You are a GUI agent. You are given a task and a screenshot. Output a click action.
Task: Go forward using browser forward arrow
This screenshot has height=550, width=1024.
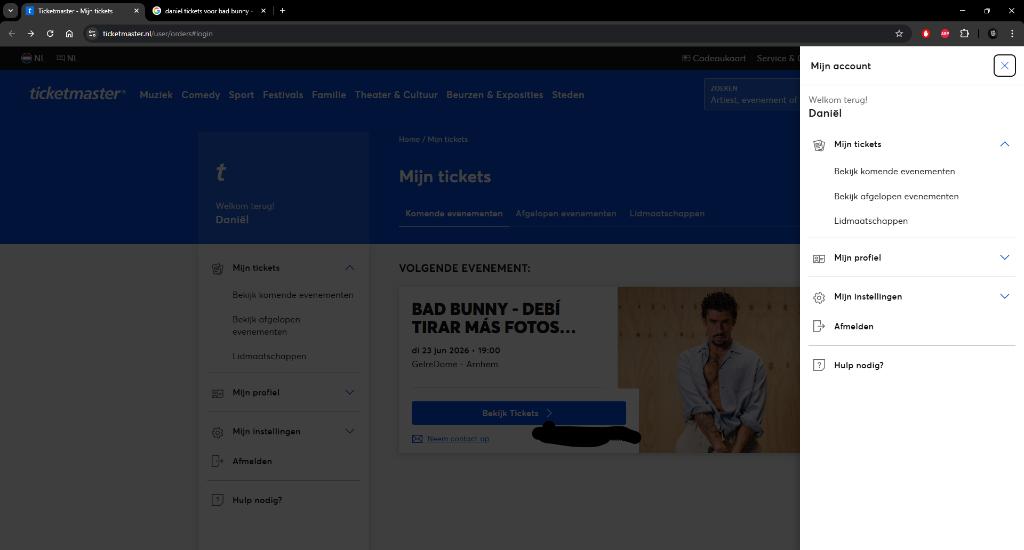point(31,33)
